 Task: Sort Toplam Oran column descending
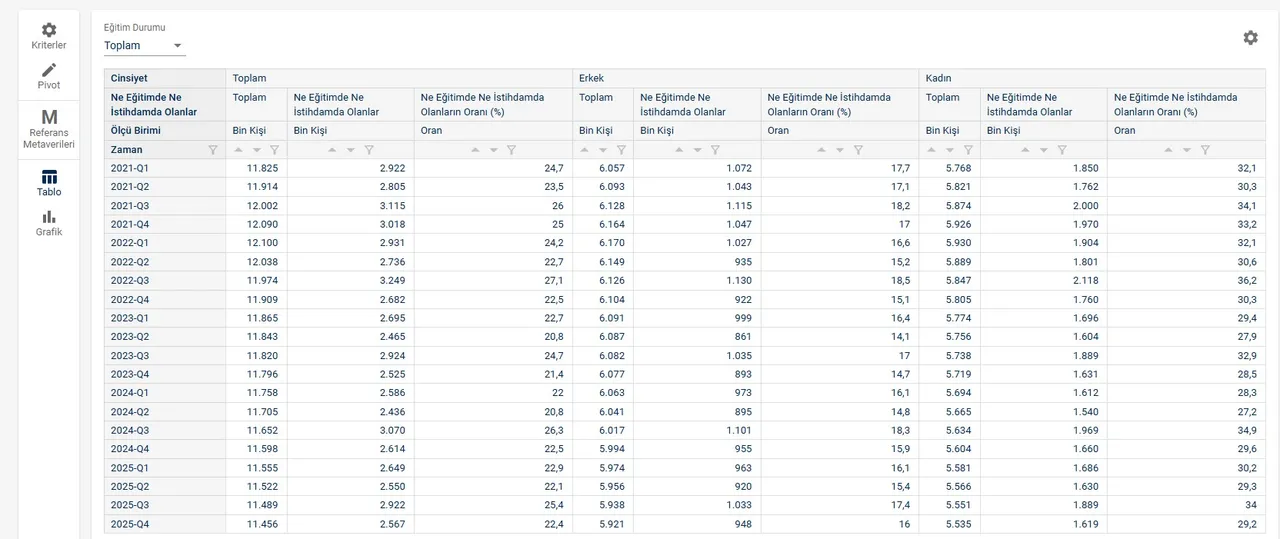pos(493,150)
